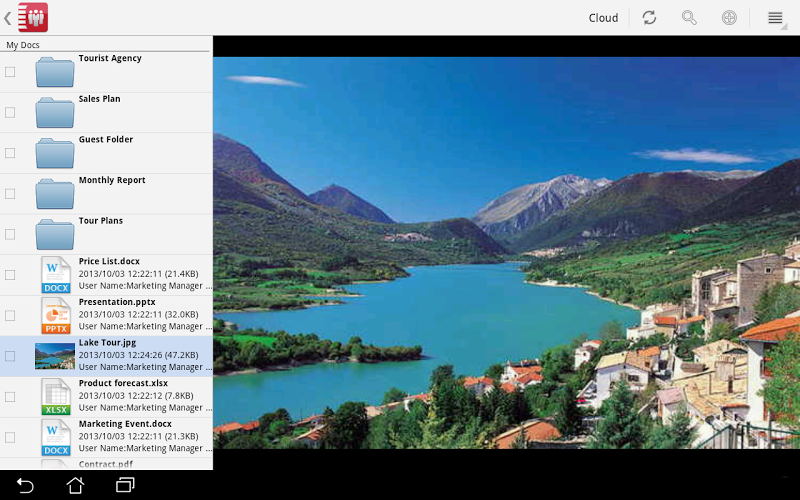
Task: Refresh the file list
Action: [649, 18]
